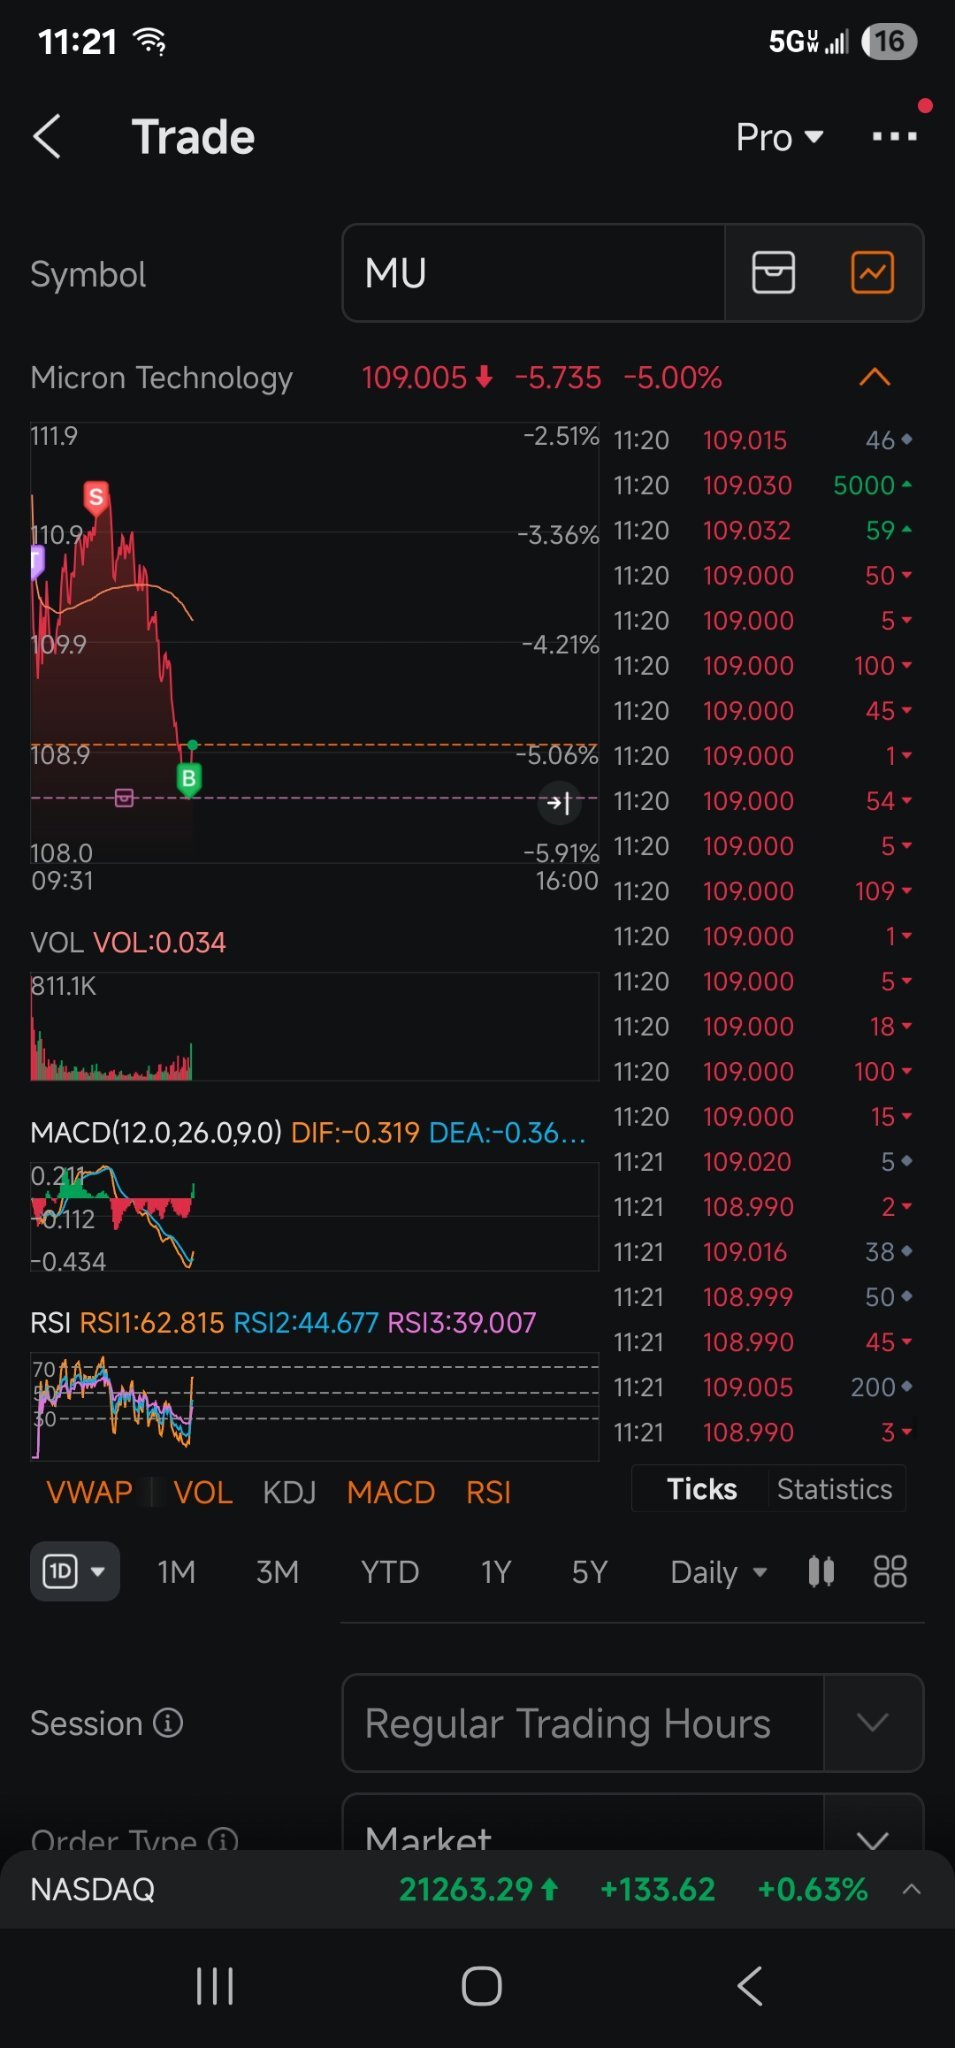The image size is (955, 2048).
Task: Tap the Wi-Fi status icon
Action: (150, 41)
